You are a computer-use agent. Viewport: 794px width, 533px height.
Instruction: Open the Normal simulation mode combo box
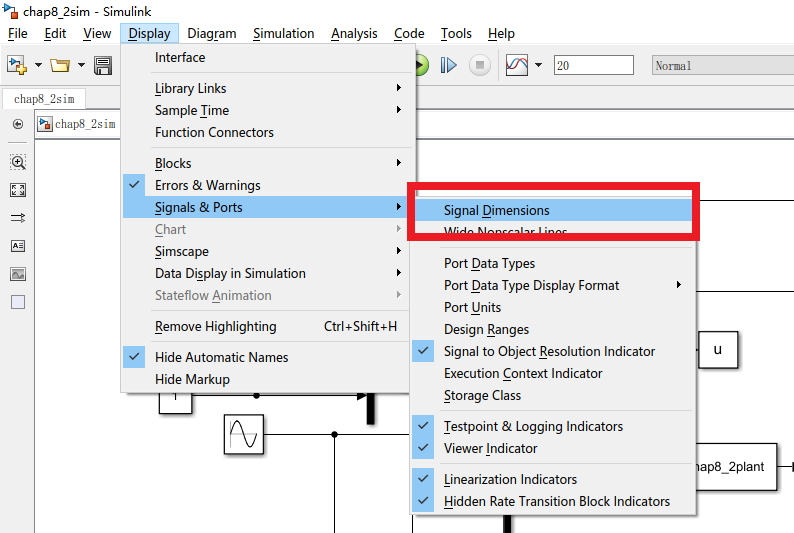point(723,65)
